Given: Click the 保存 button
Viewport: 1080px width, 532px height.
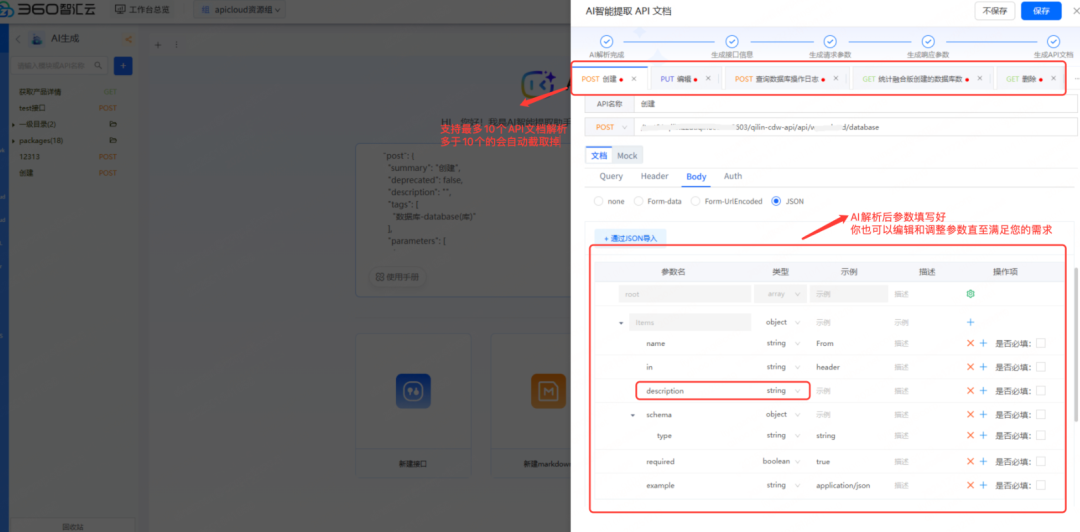Looking at the screenshot, I should (1041, 11).
